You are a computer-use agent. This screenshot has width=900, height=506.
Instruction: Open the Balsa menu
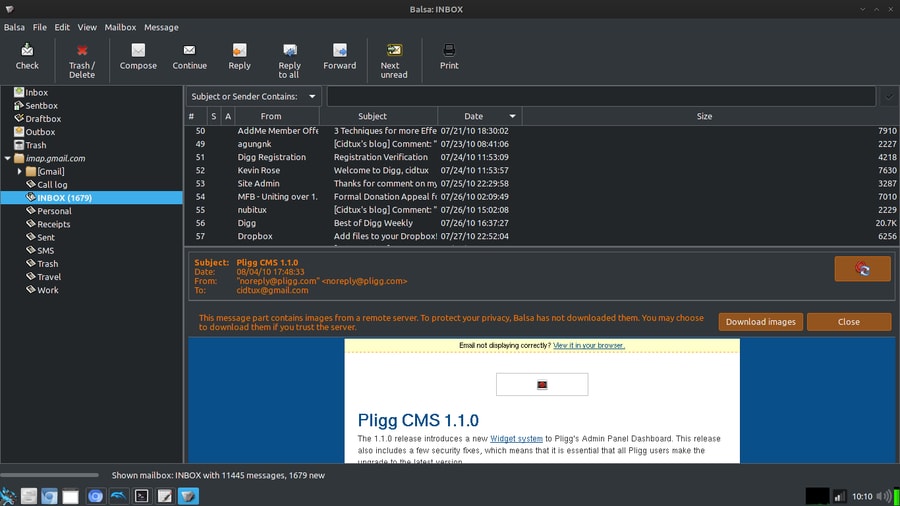(14, 27)
